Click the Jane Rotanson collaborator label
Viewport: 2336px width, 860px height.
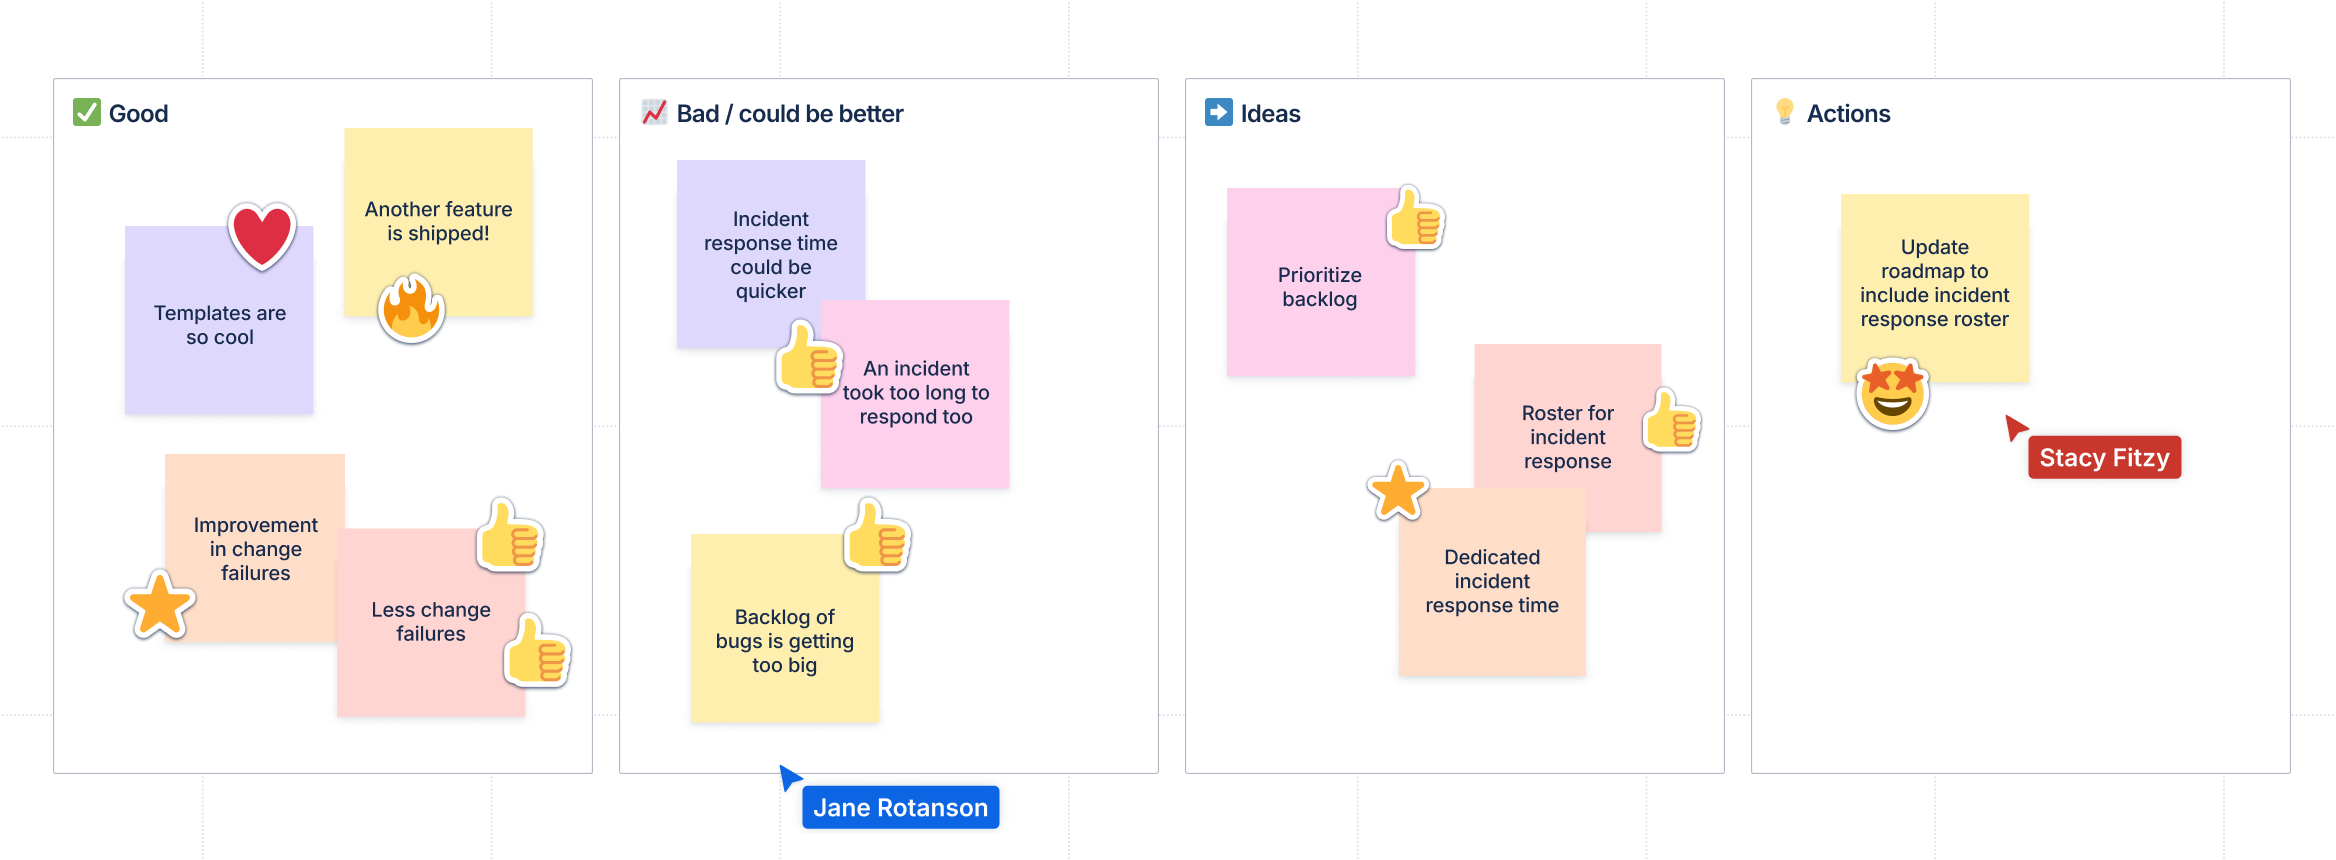pyautogui.click(x=900, y=807)
